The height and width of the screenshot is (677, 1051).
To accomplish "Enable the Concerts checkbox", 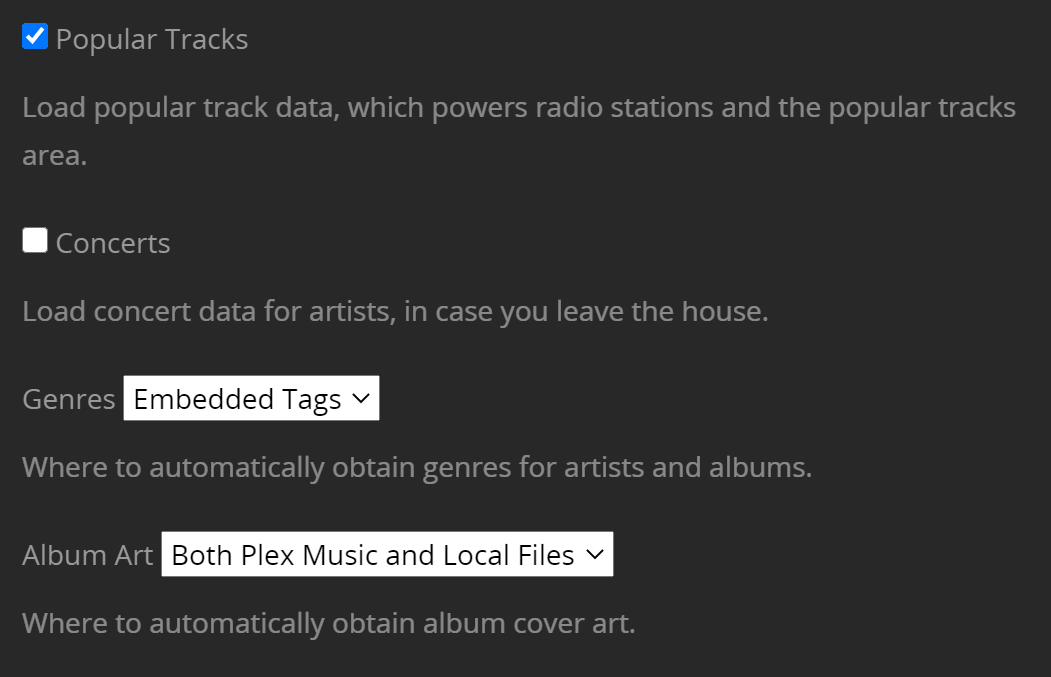I will pos(35,241).
